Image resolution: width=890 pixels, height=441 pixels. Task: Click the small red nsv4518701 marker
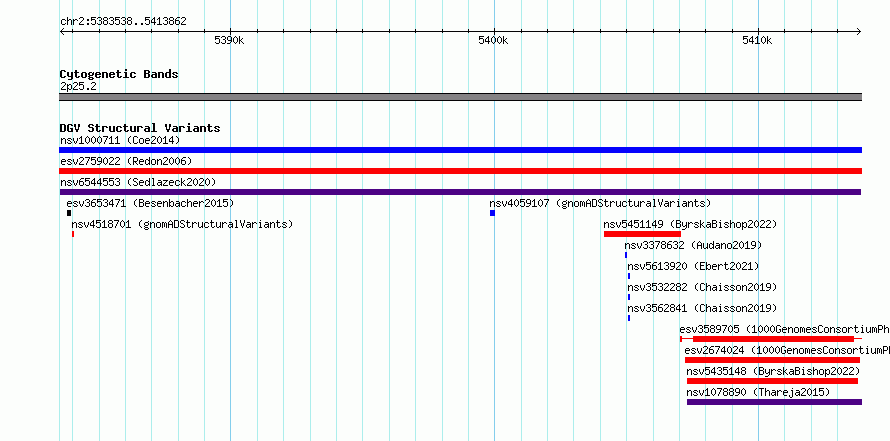coord(73,234)
